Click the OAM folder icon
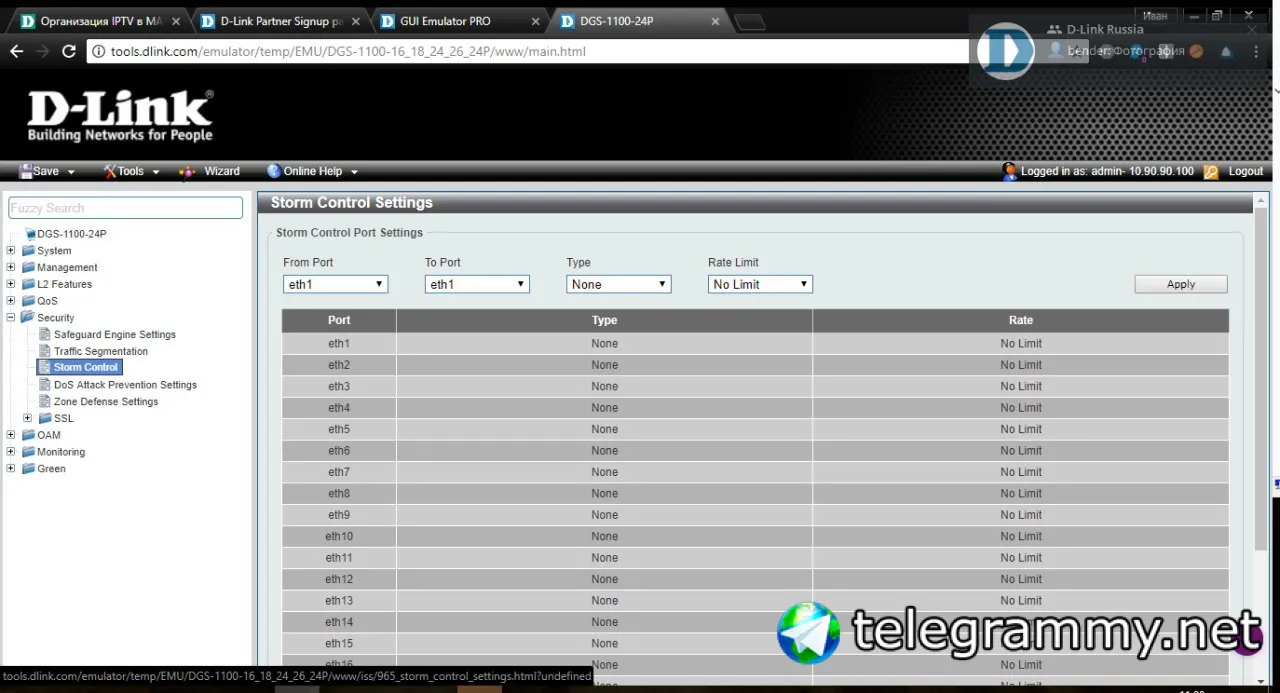Viewport: 1280px width, 693px height. pos(28,435)
